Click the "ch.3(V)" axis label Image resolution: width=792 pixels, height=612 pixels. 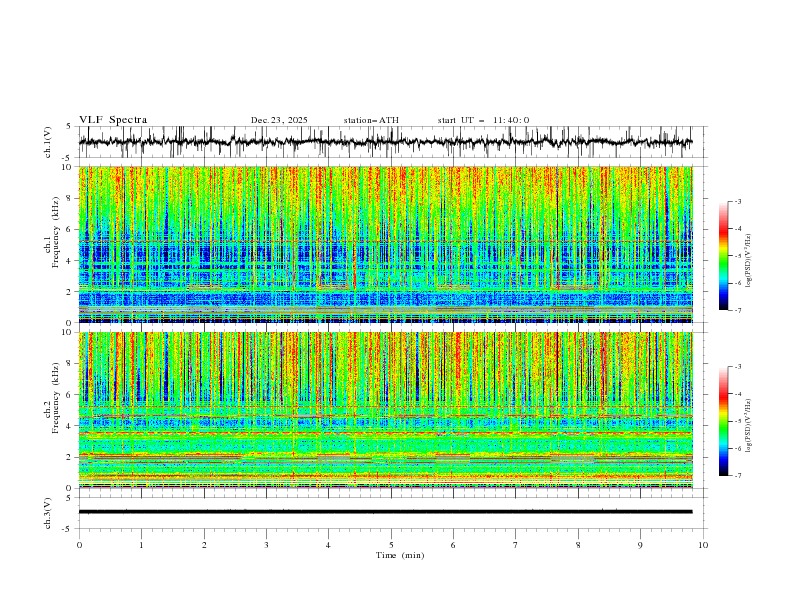click(x=48, y=513)
